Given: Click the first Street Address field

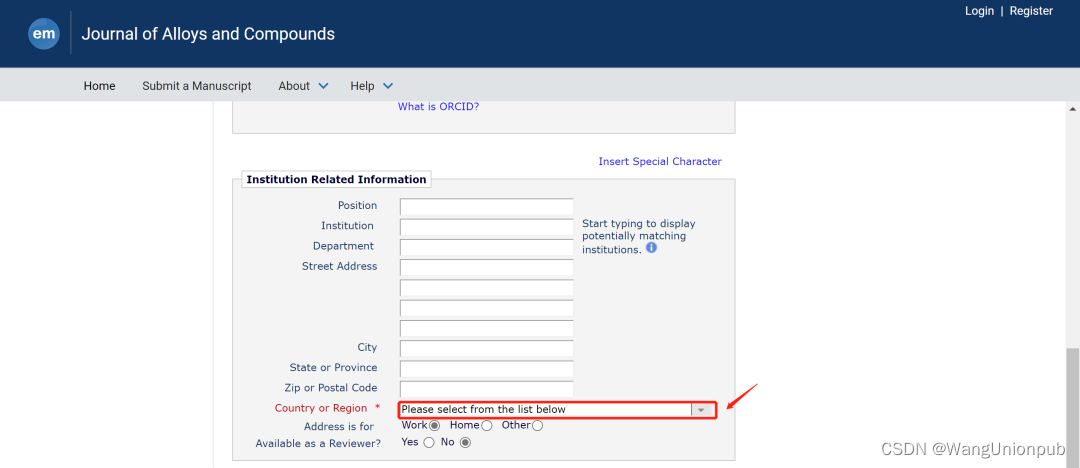Looking at the screenshot, I should point(486,267).
